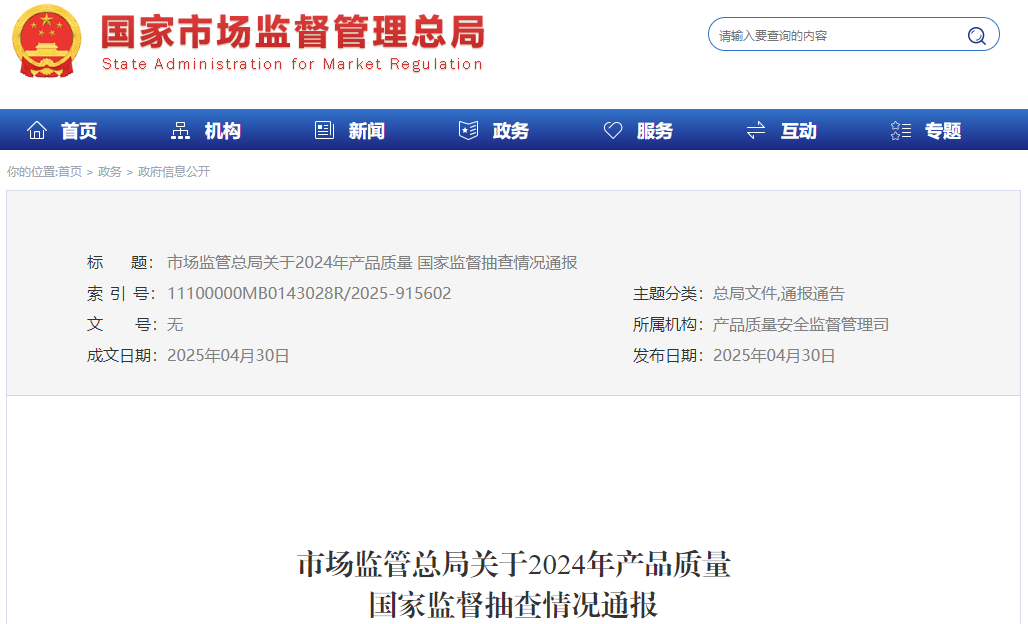The width and height of the screenshot is (1028, 624).
Task: Click the 索引号 label
Action: 121,294
